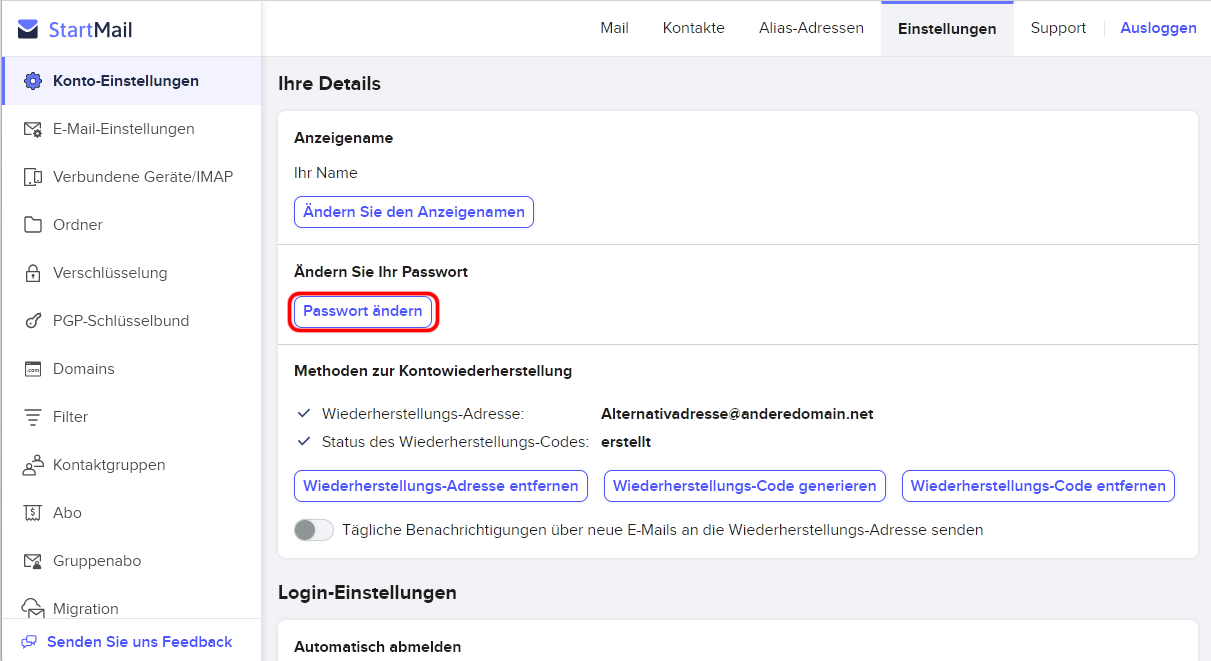This screenshot has width=1211, height=661.
Task: Go to Ordner in the sidebar
Action: coord(131,225)
